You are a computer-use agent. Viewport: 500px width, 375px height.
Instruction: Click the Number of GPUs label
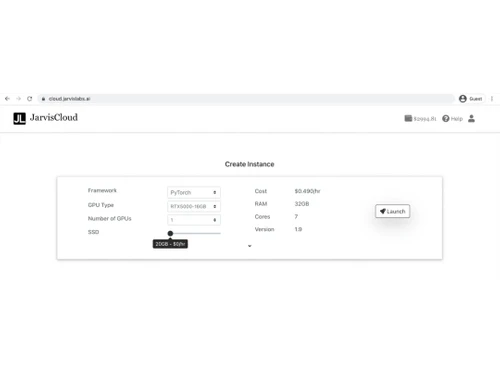(x=109, y=218)
